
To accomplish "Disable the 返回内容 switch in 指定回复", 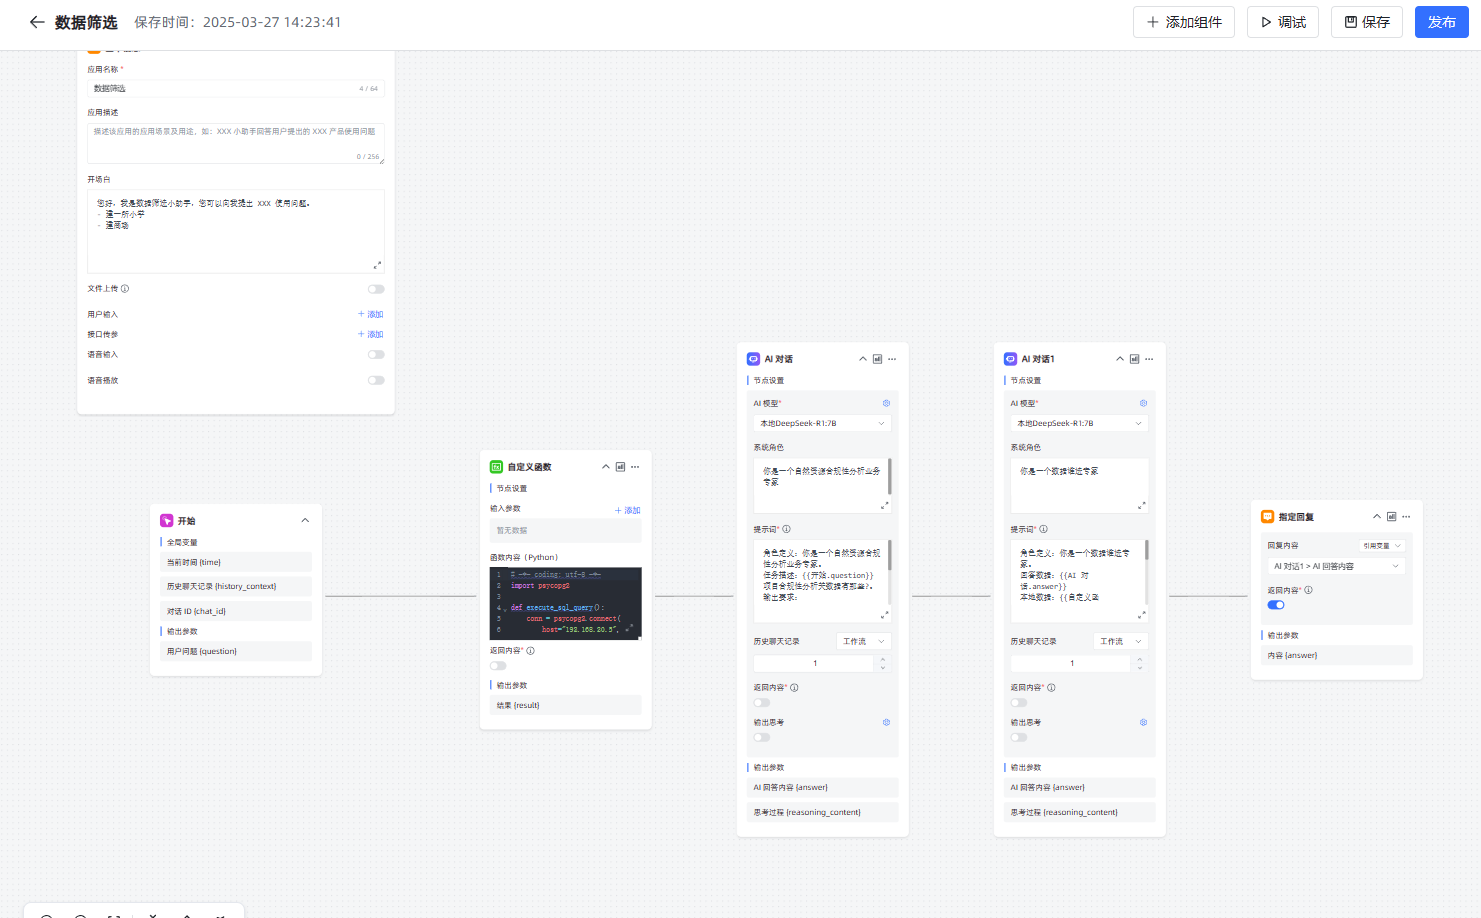I will pos(1276,605).
